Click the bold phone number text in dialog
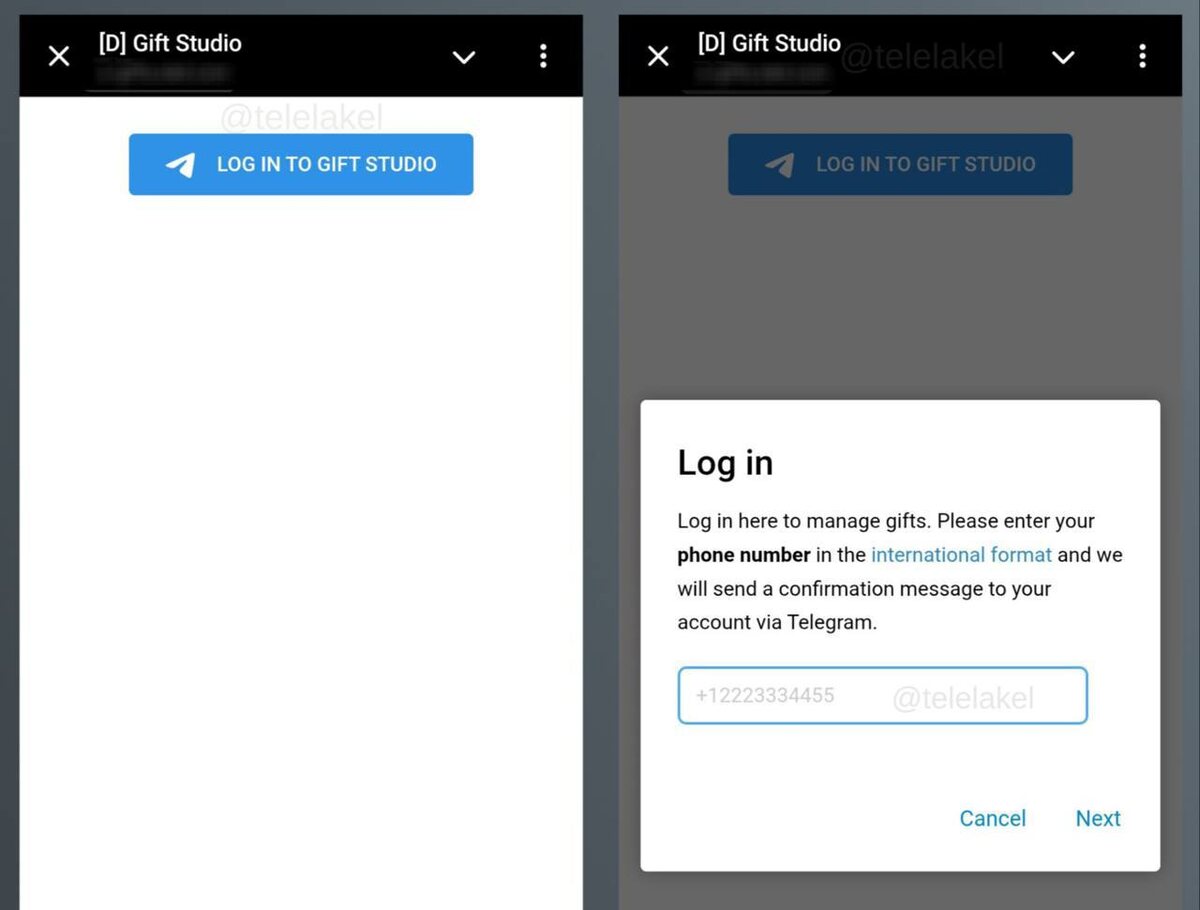1200x910 pixels. point(744,554)
